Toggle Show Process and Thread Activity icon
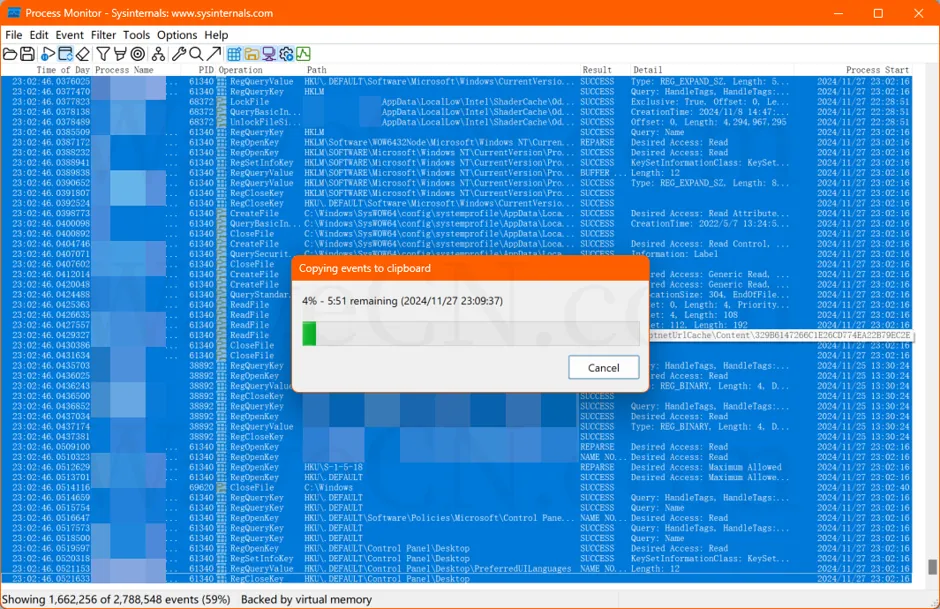Image resolution: width=940 pixels, height=609 pixels. [286, 54]
